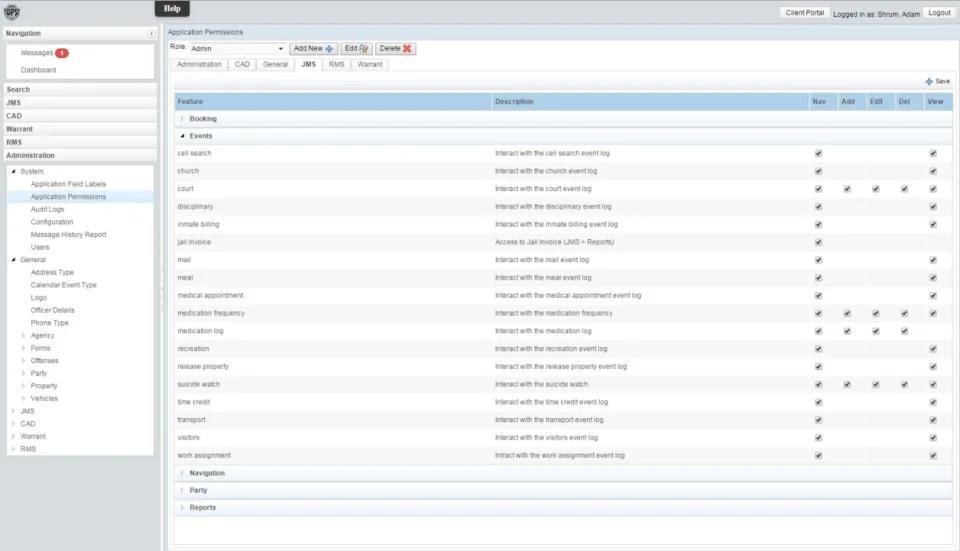Expand the Booking feature group

coord(182,119)
